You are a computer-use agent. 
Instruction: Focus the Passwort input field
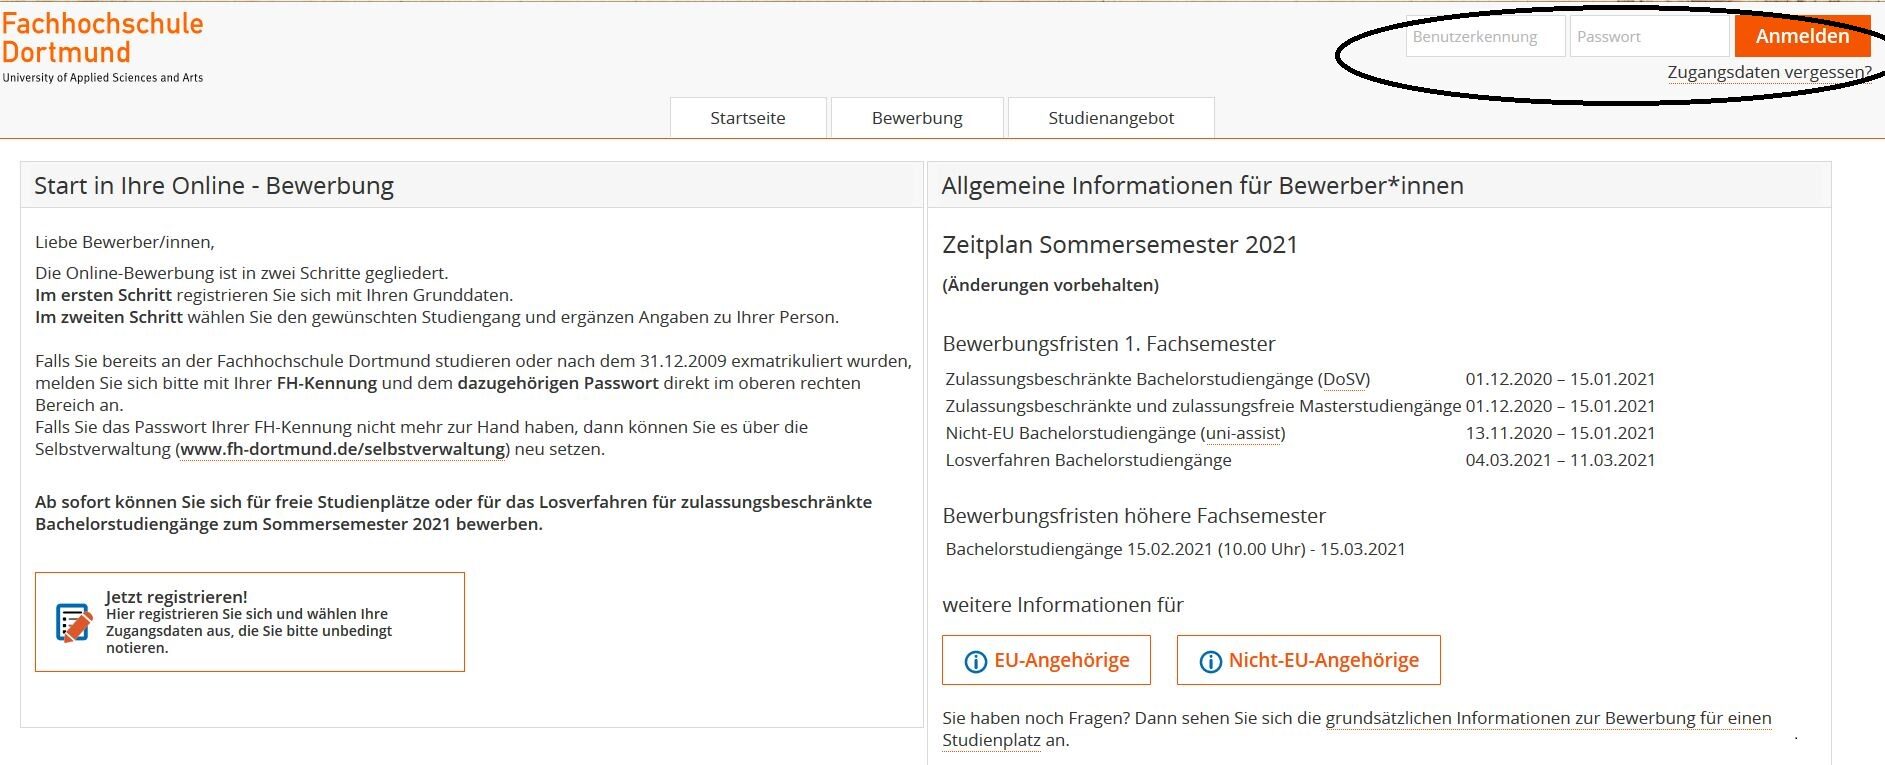click(x=1648, y=37)
